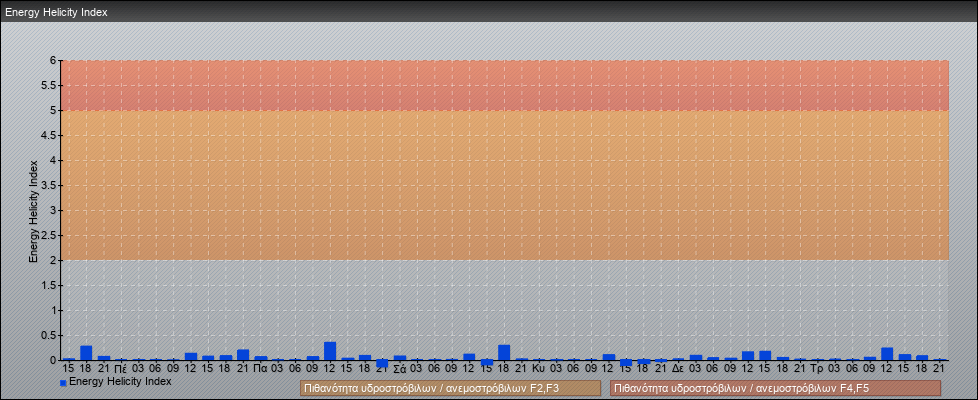This screenshot has width=978, height=400.
Task: Click the 6 value on the y-axis
Action: coord(54,61)
